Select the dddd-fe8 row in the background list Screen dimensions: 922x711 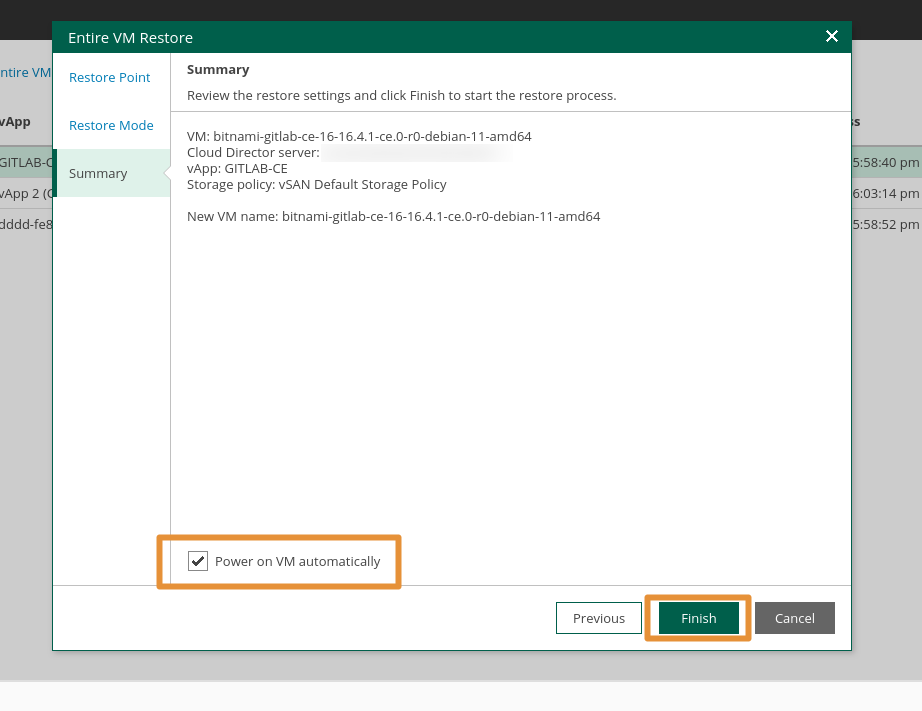(25, 224)
